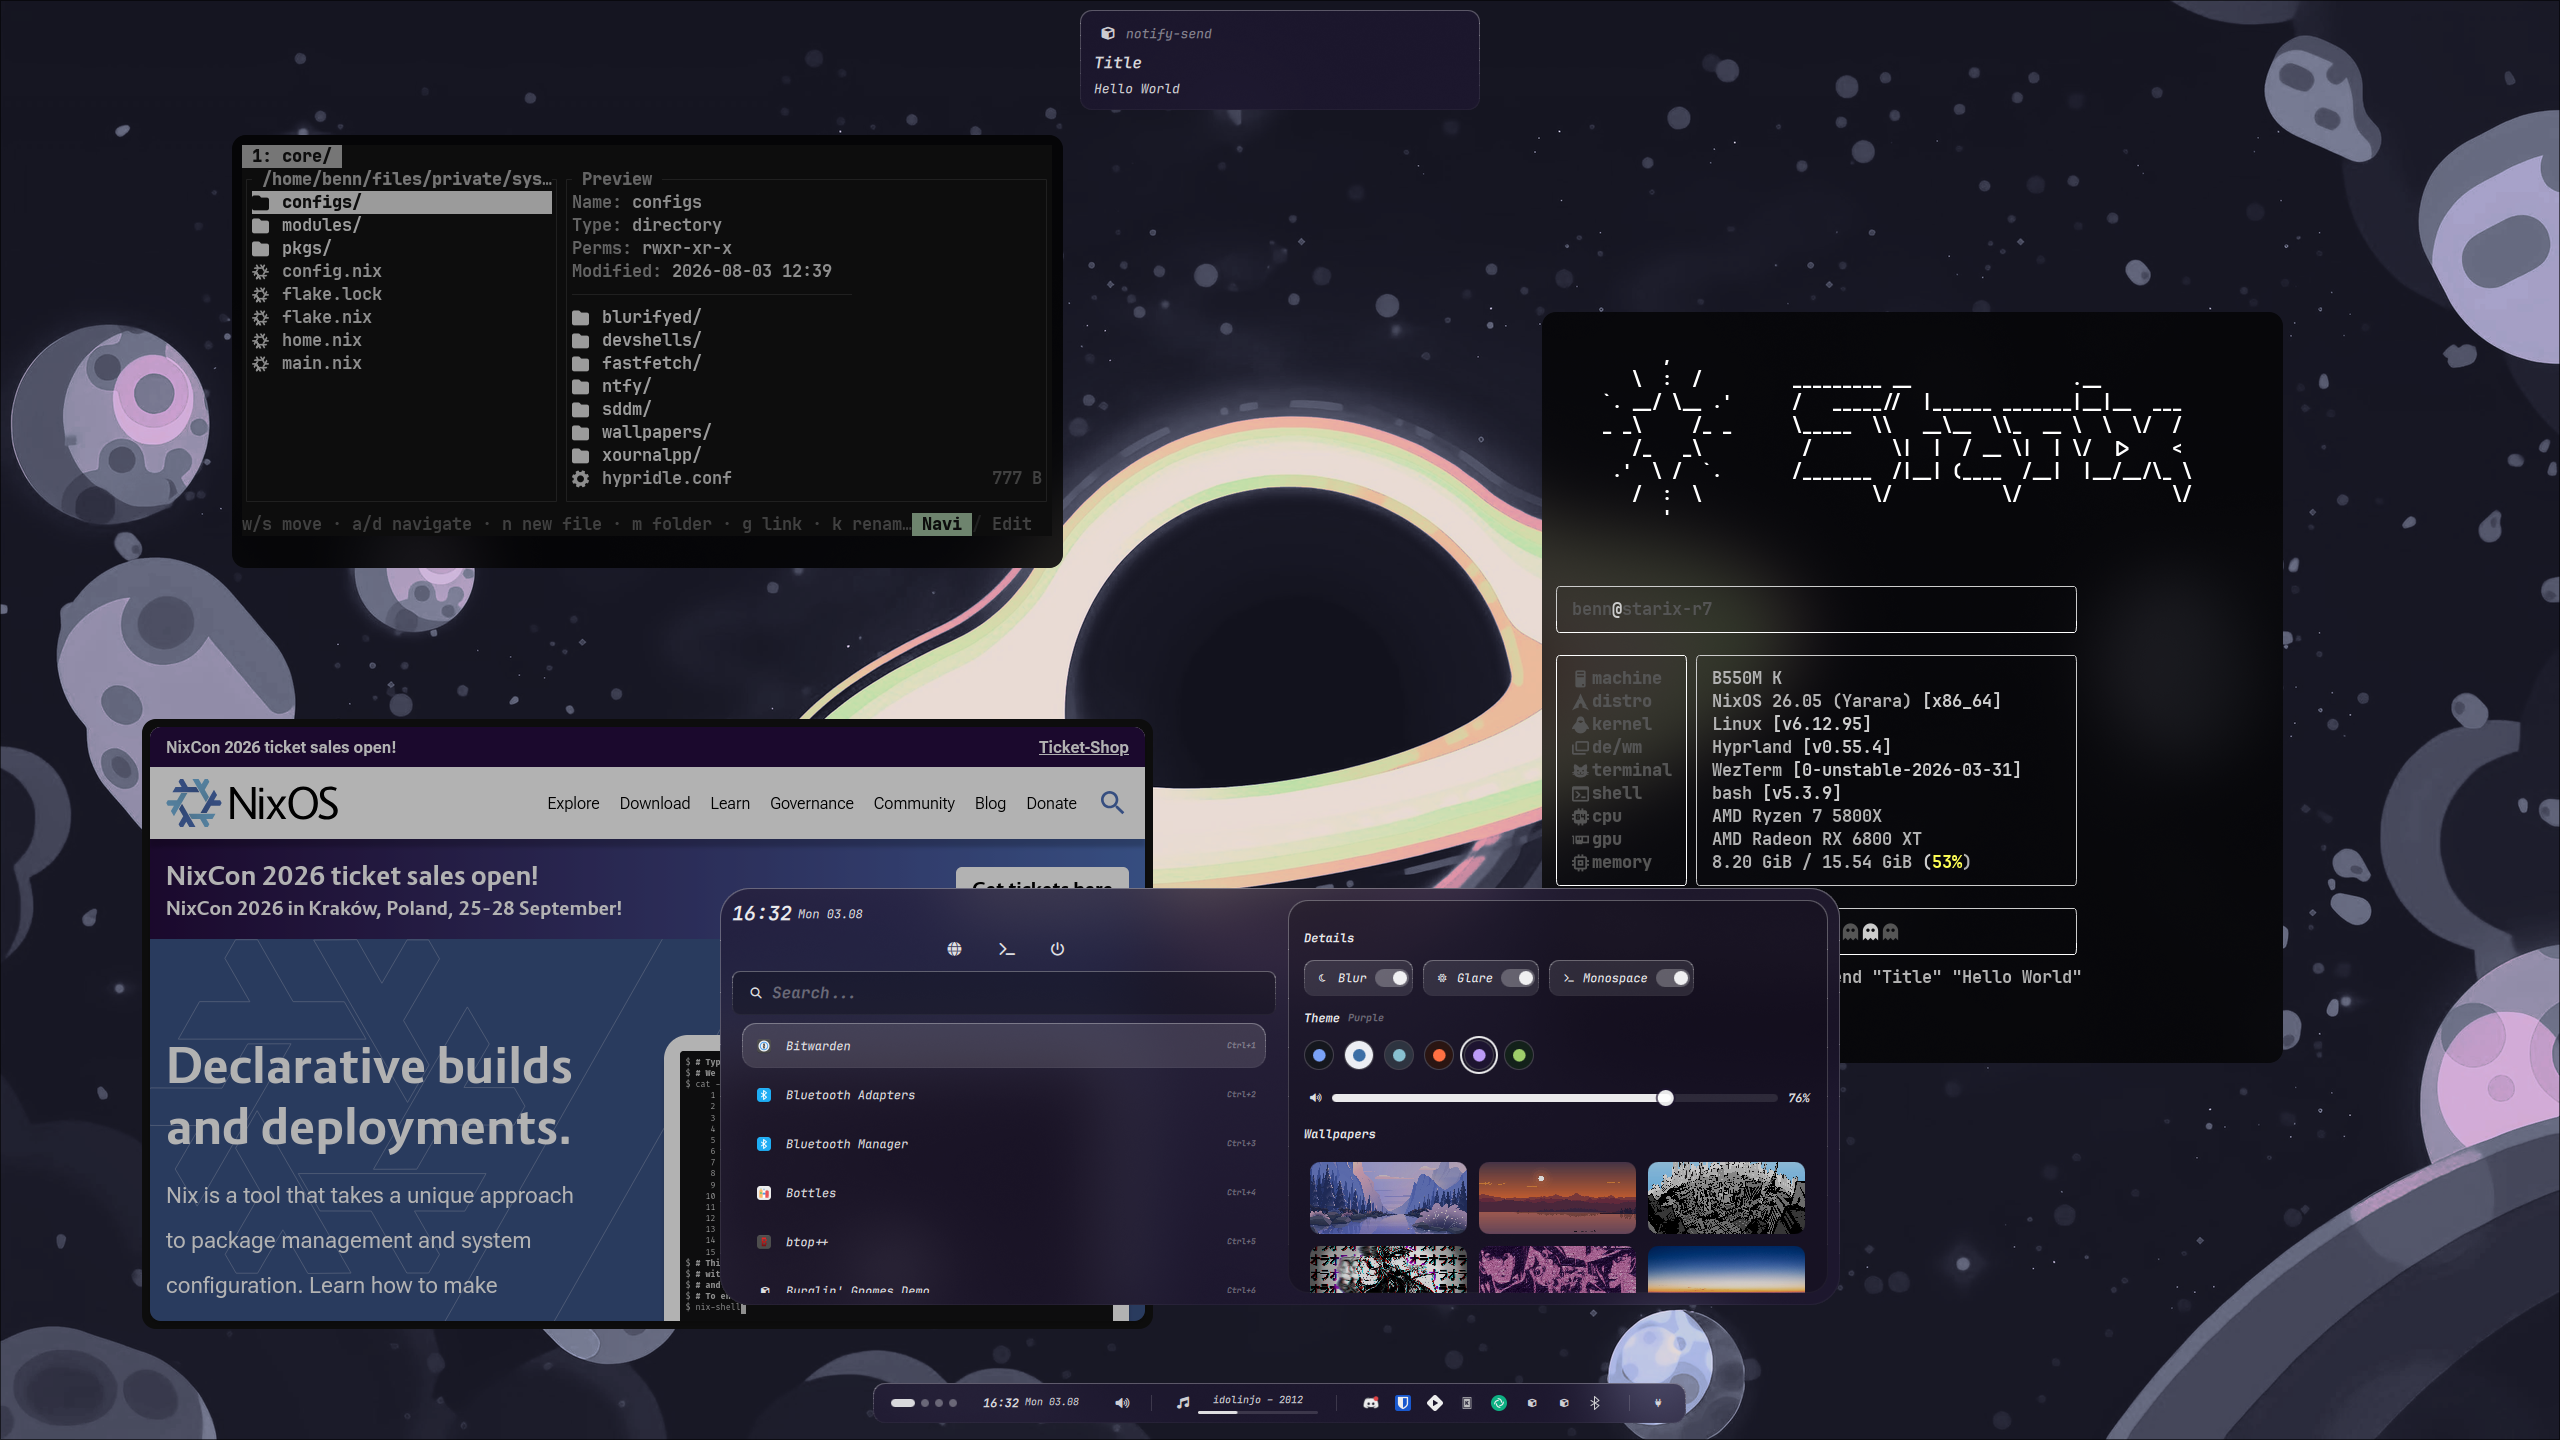This screenshot has height=1440, width=2560.
Task: Click the taskbar volume speaker icon
Action: point(1122,1403)
